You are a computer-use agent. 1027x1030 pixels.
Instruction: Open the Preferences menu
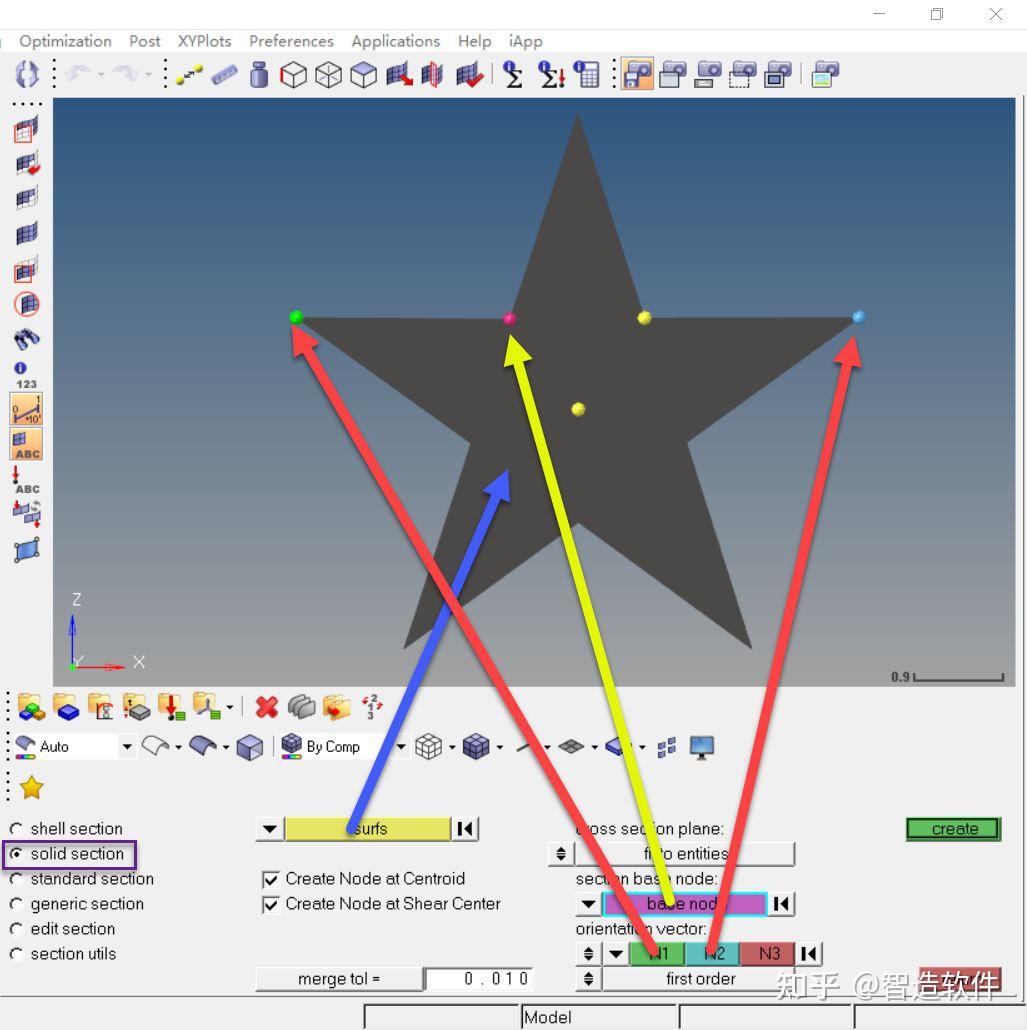pyautogui.click(x=291, y=41)
